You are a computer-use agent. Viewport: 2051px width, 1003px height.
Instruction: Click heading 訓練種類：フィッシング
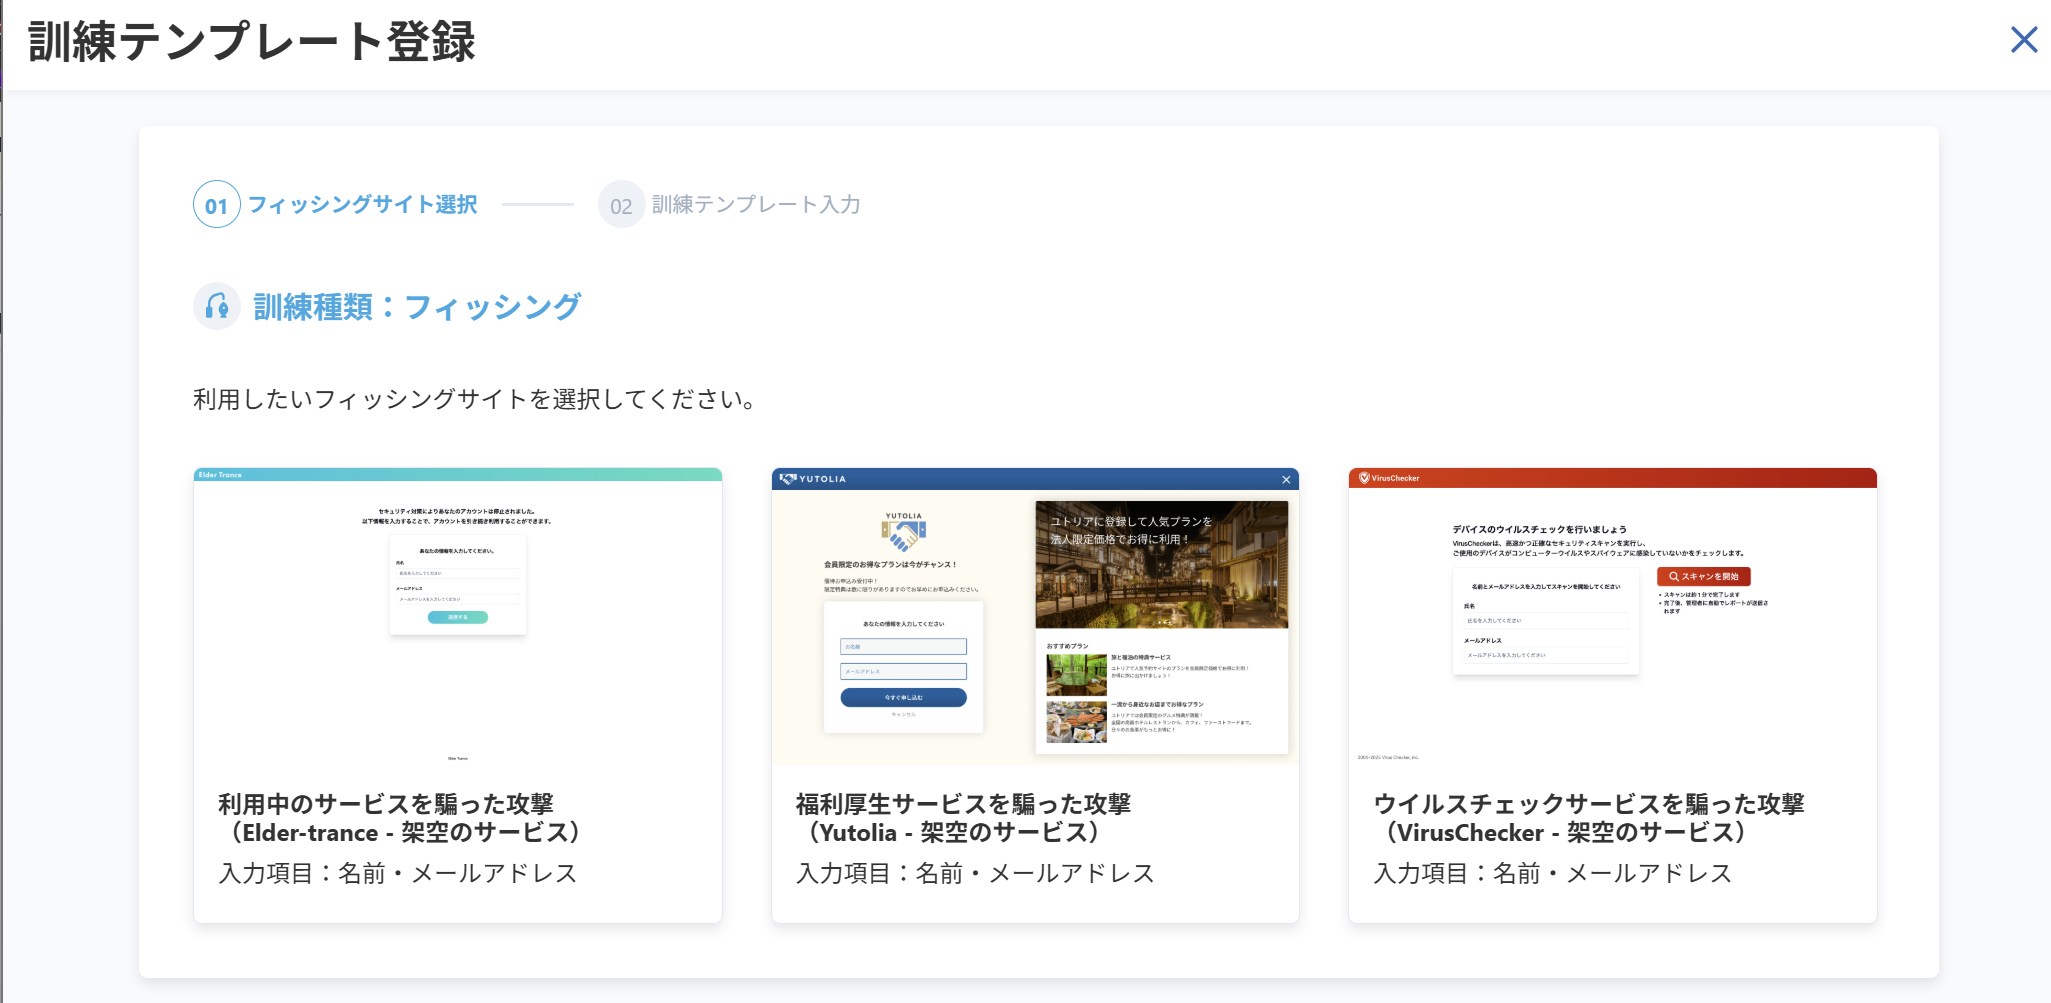coord(417,307)
